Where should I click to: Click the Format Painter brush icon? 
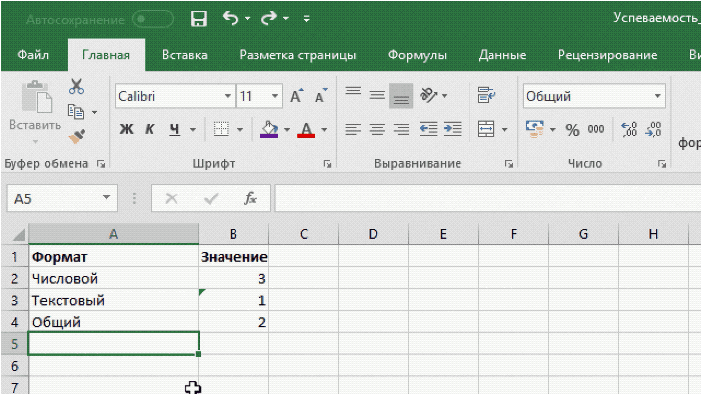click(77, 136)
